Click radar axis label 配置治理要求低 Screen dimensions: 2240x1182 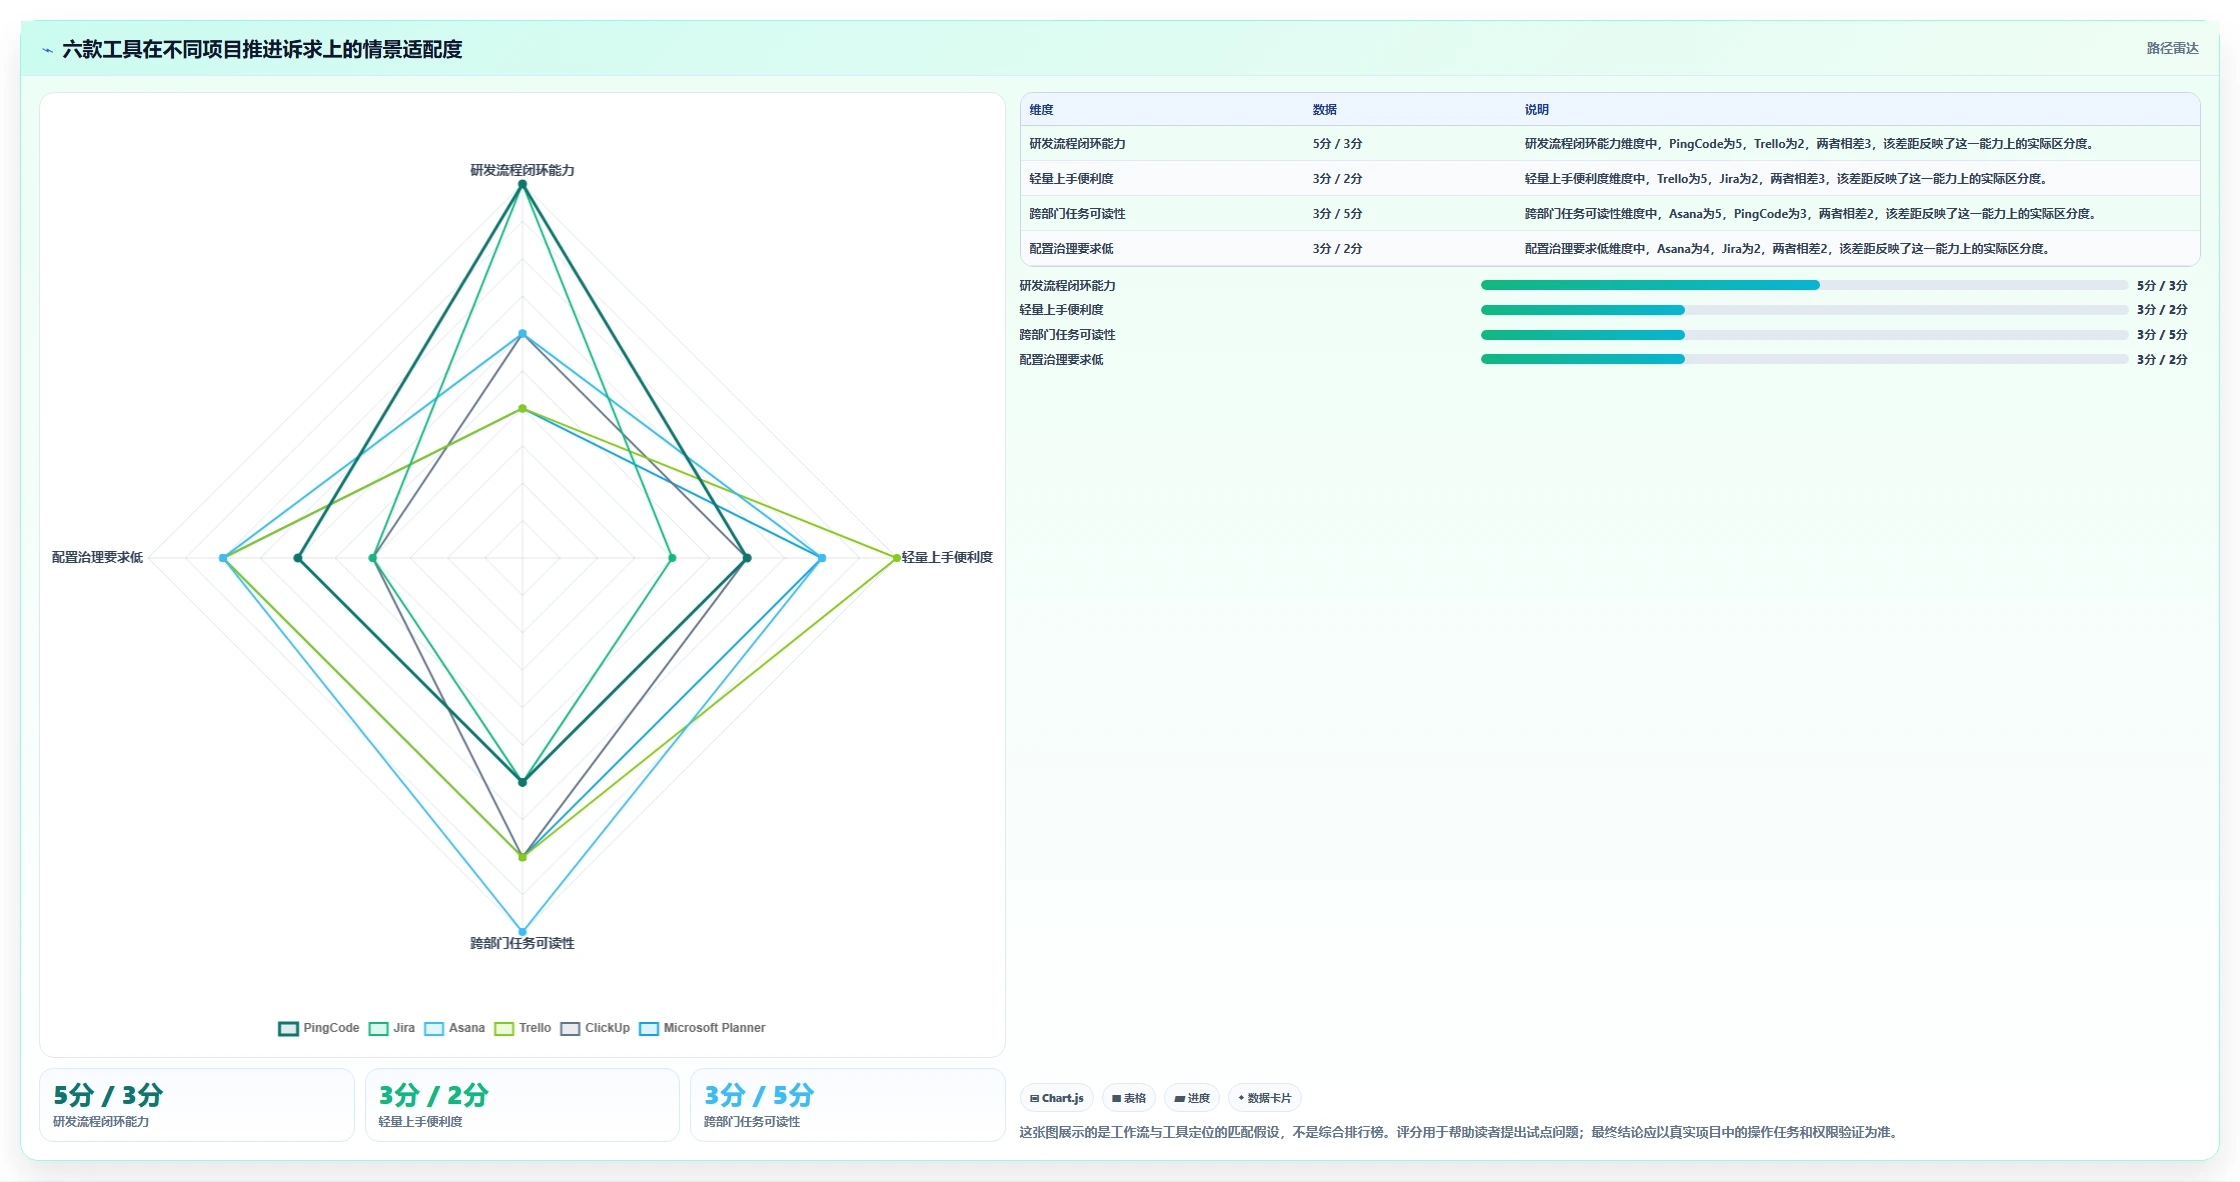pyautogui.click(x=97, y=557)
